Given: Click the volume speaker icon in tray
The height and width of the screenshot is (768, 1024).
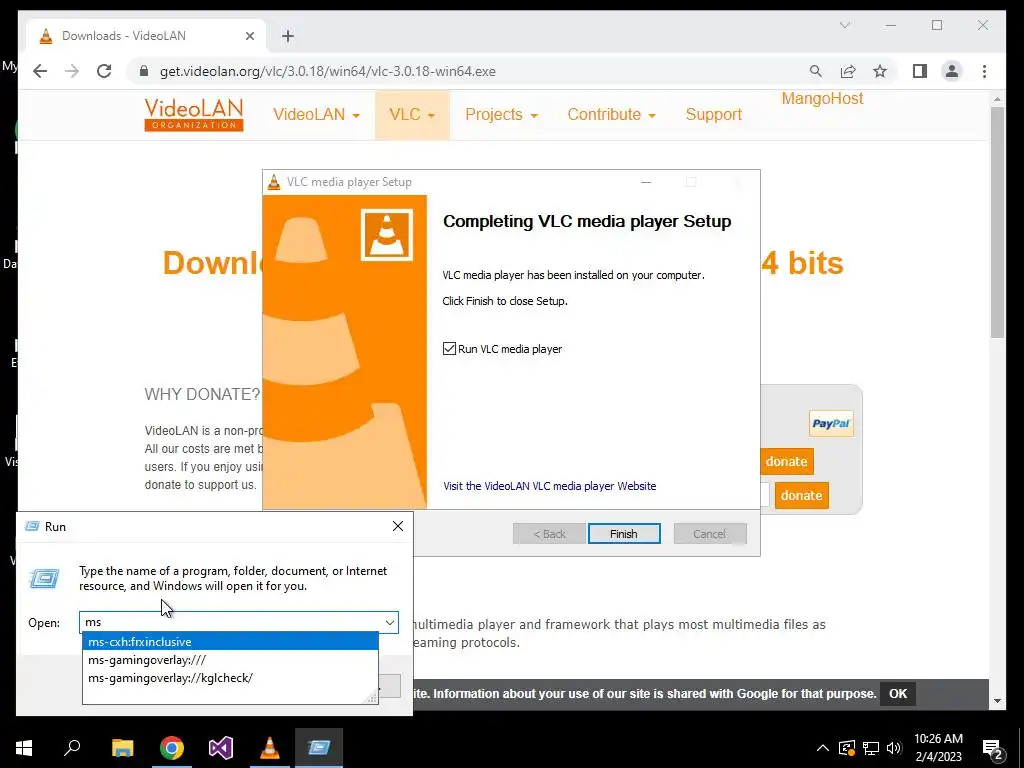Looking at the screenshot, I should 894,748.
